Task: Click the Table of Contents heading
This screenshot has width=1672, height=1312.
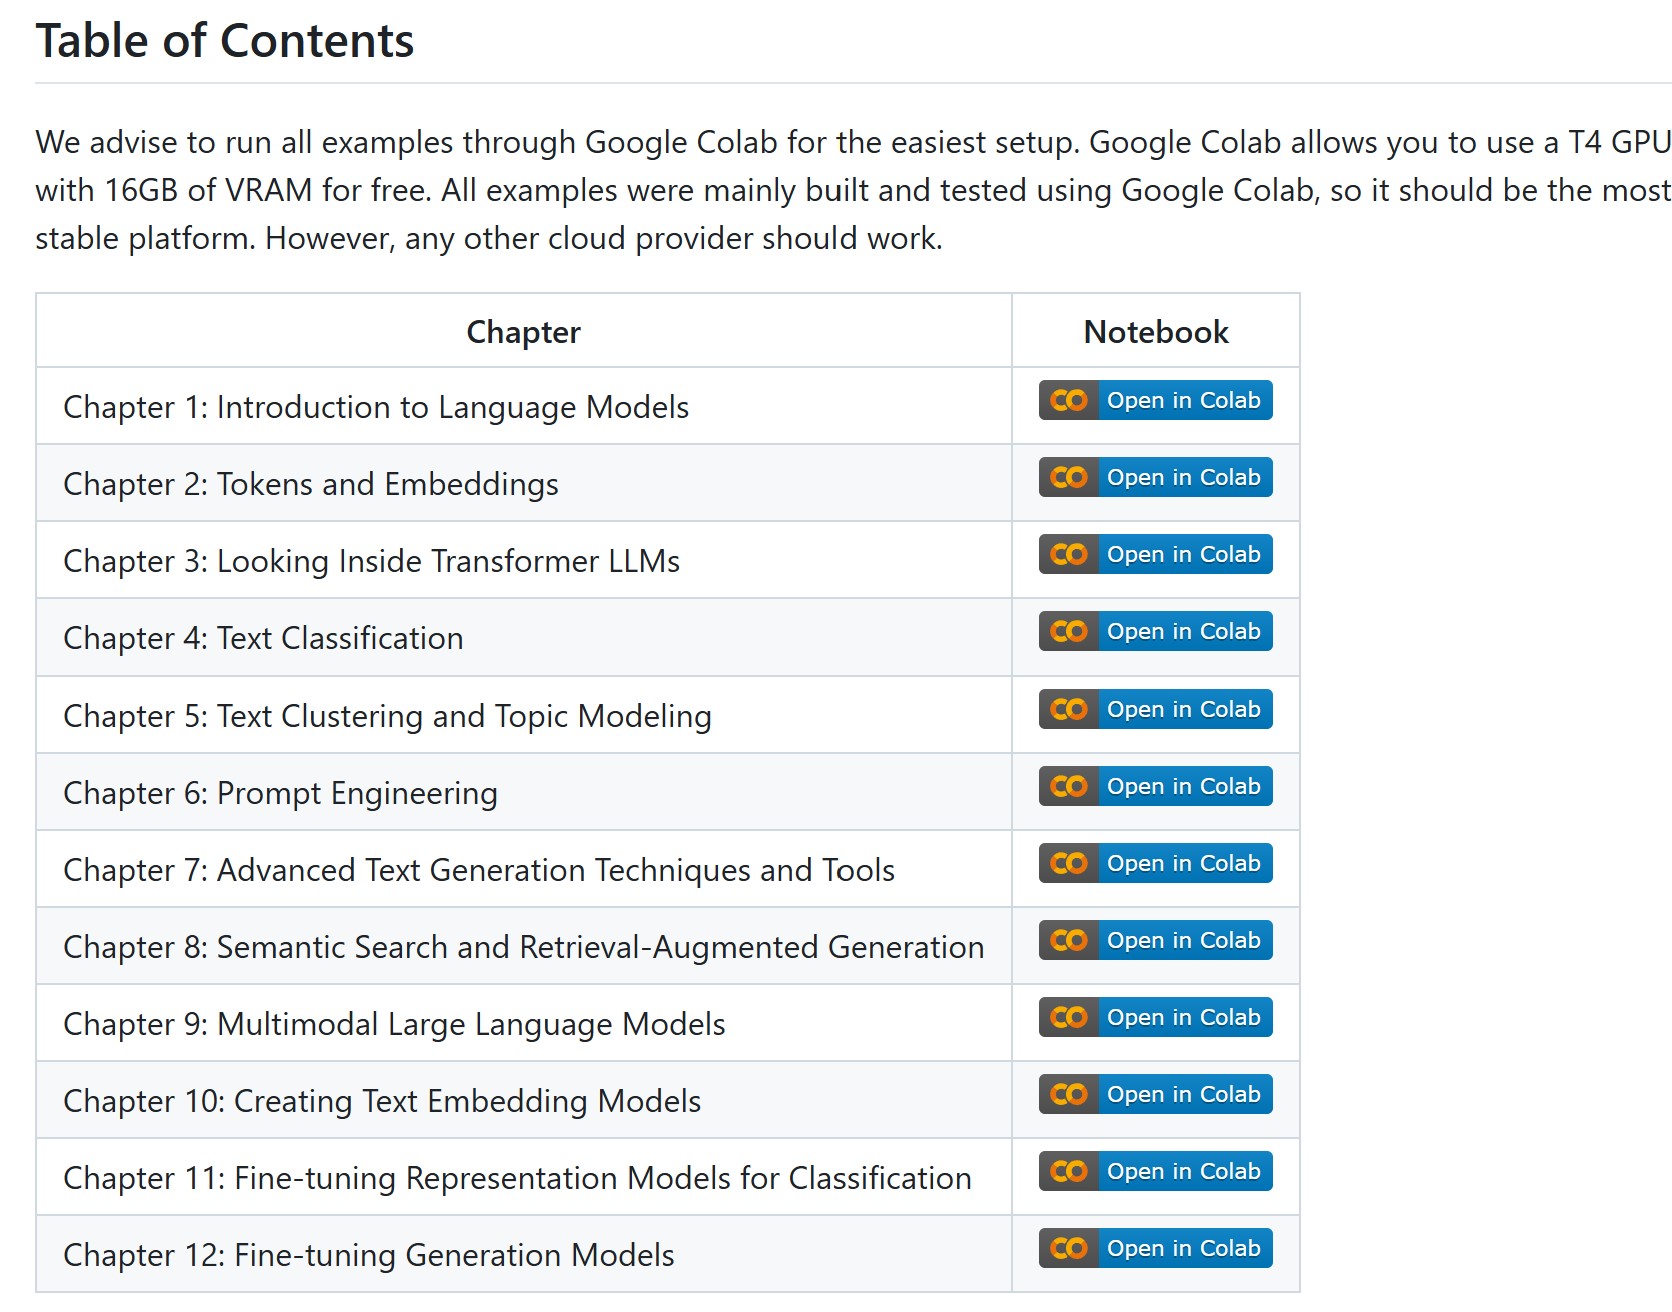Action: click(x=225, y=41)
